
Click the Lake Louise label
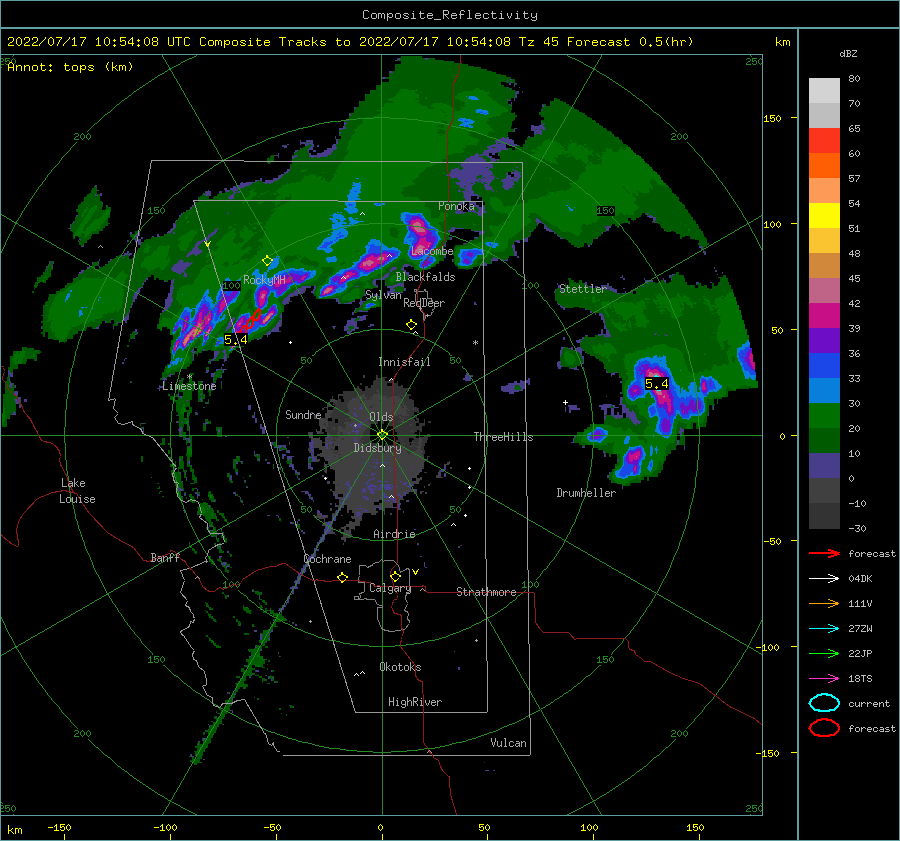tap(77, 491)
